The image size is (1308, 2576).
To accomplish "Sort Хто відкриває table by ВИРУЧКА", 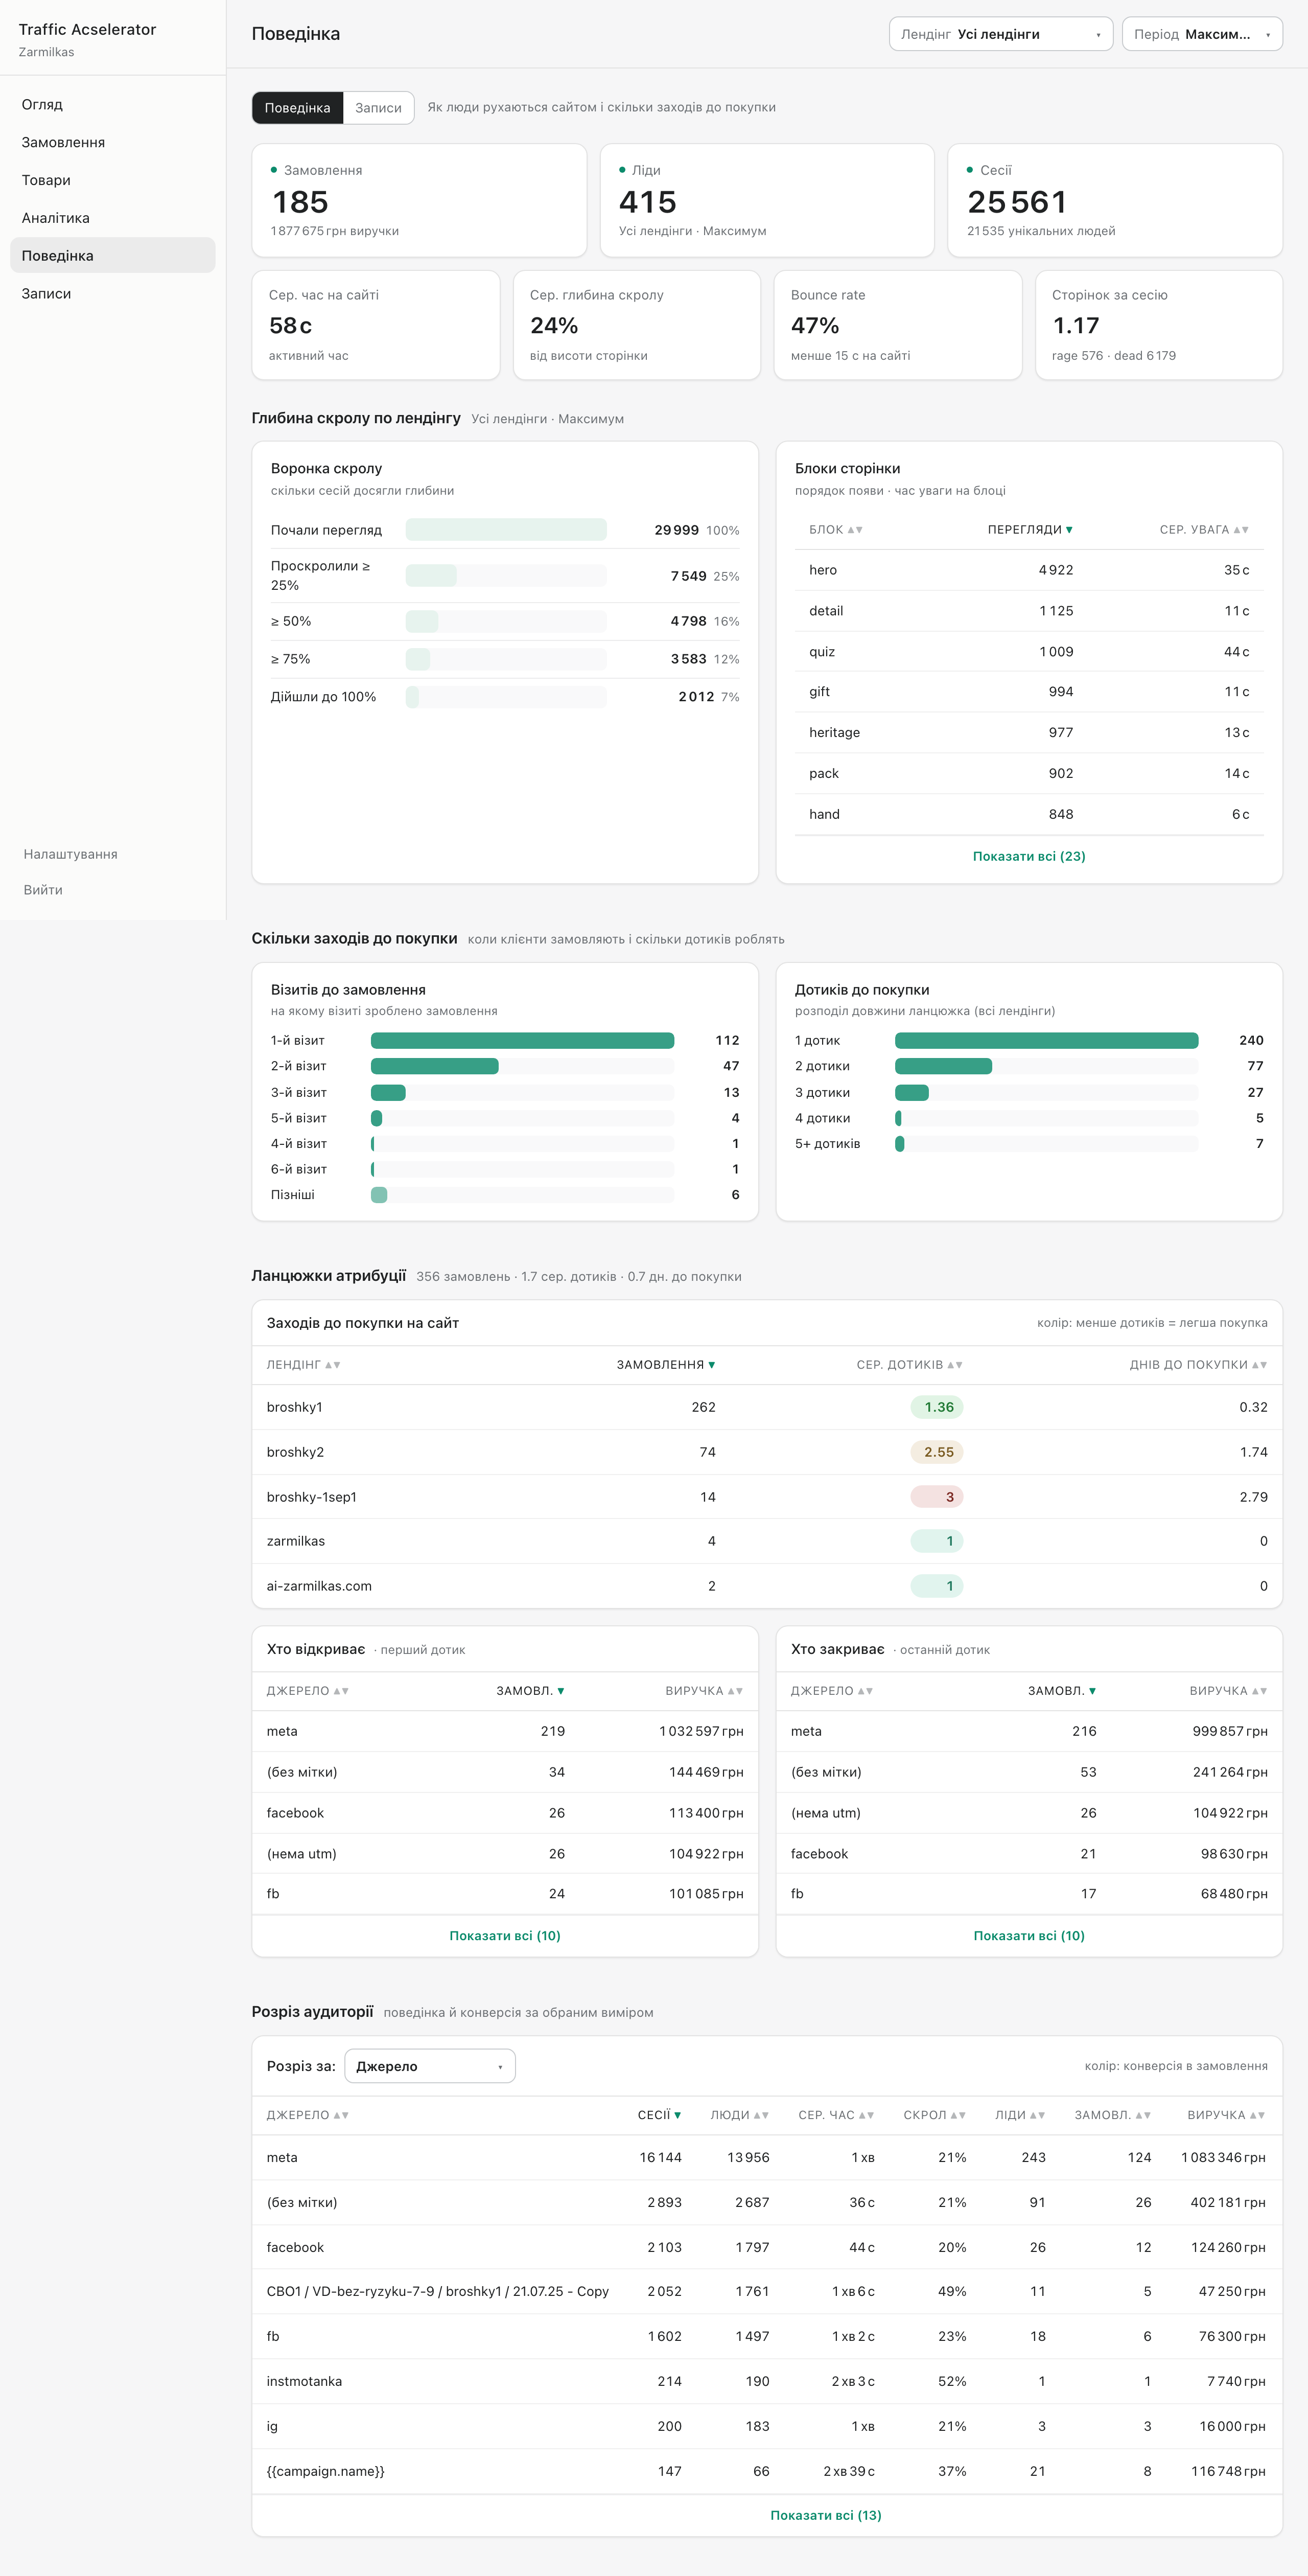I will [704, 1691].
